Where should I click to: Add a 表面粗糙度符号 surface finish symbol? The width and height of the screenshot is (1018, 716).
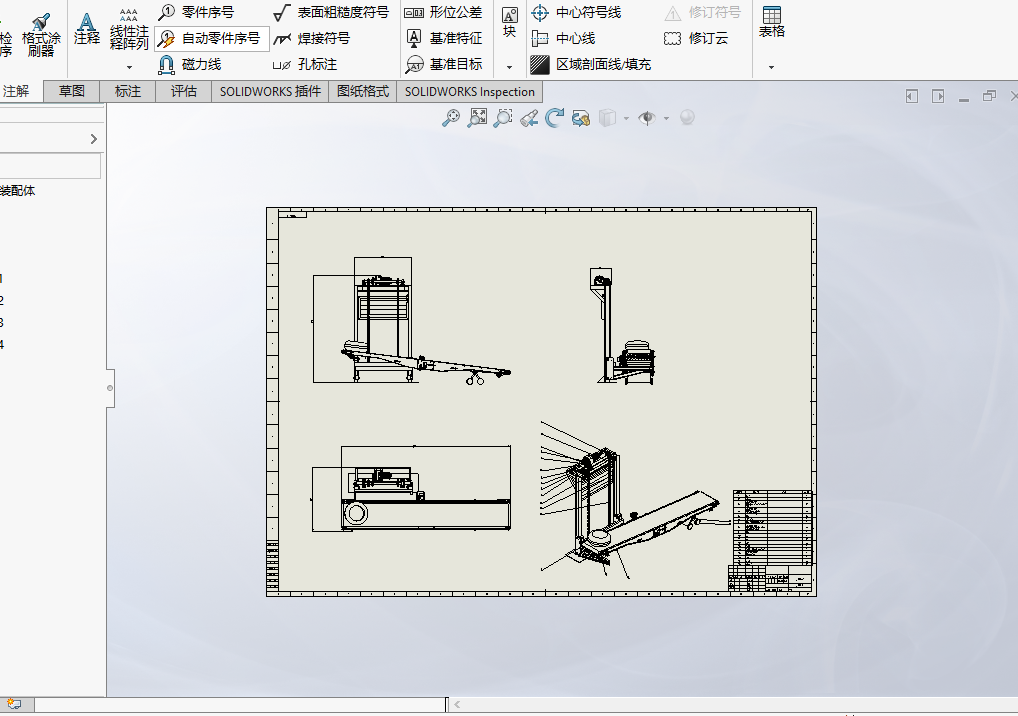point(331,12)
